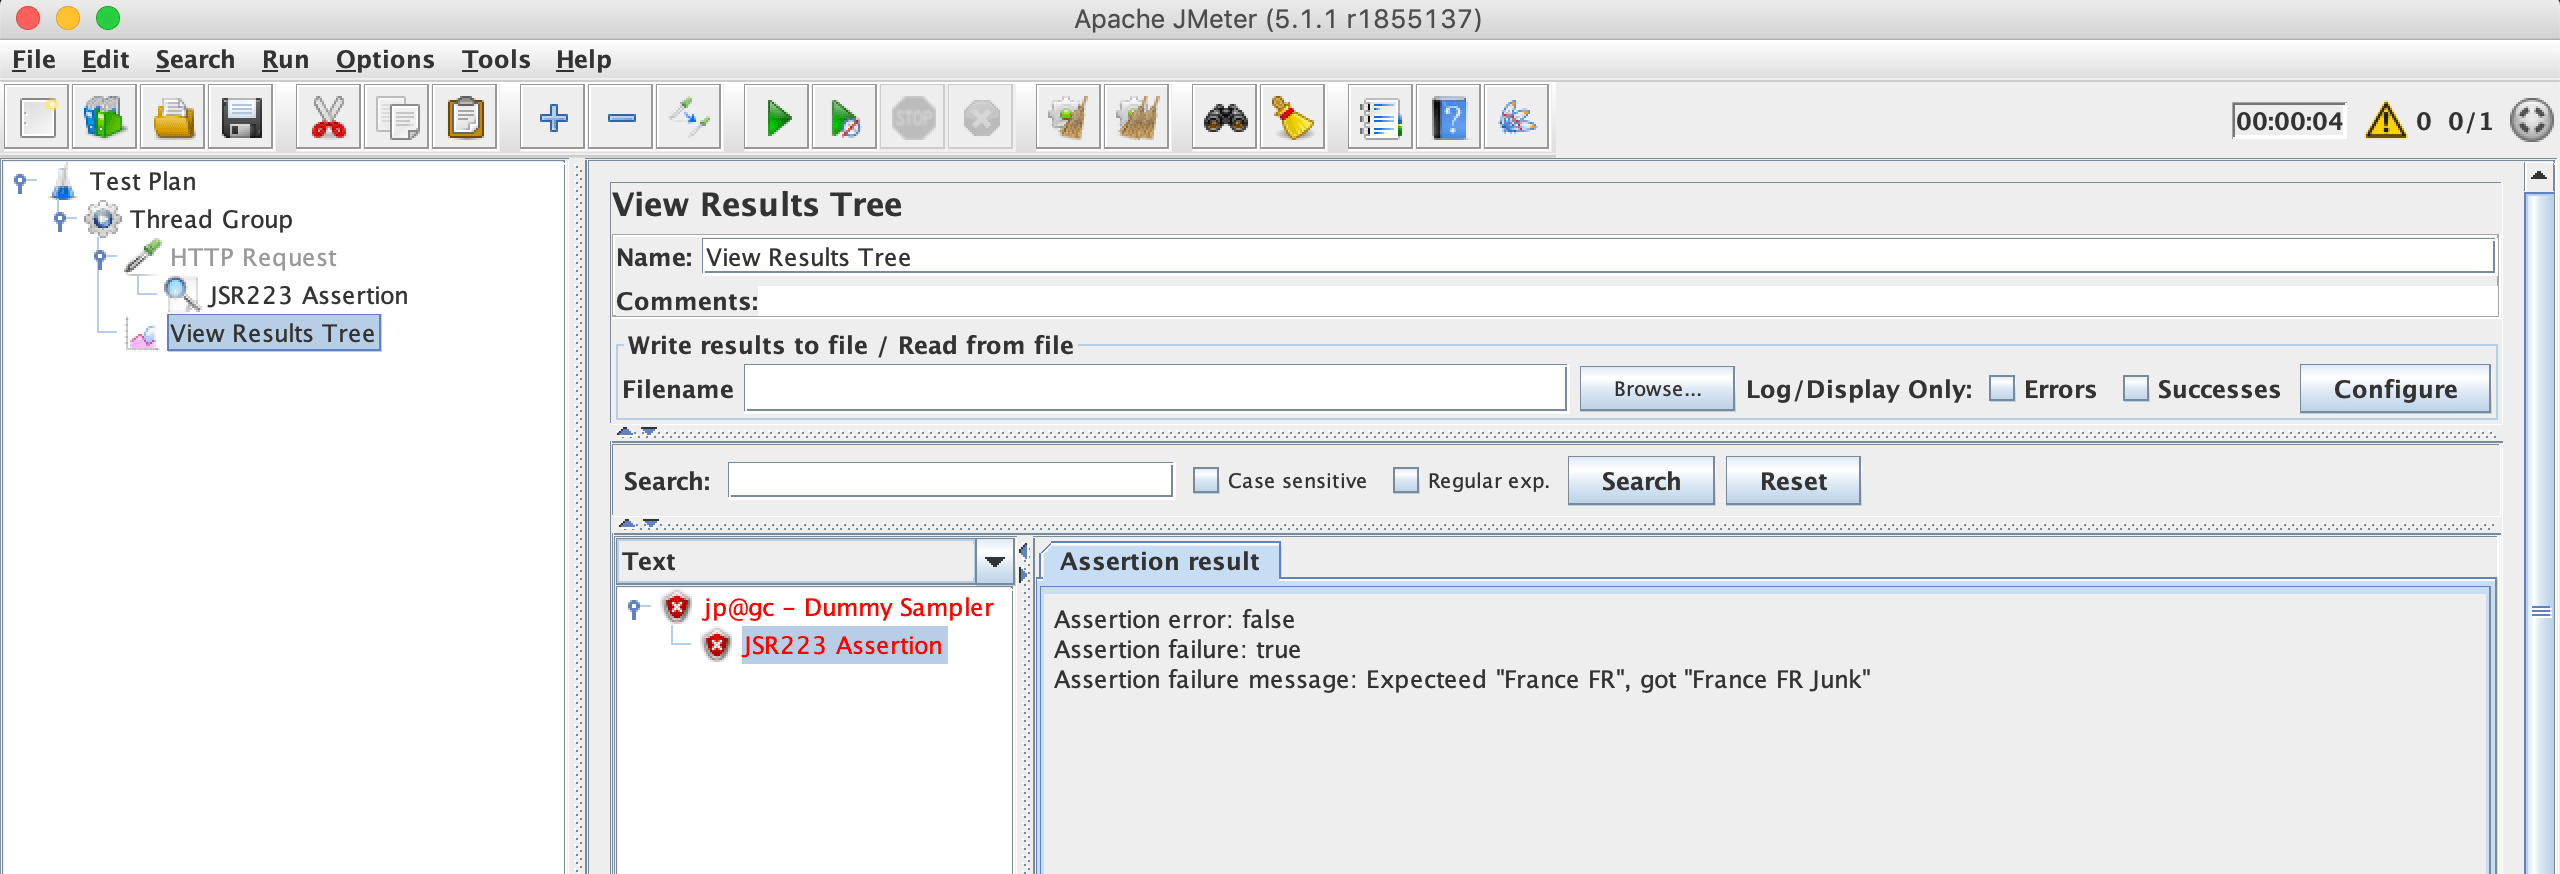Open the Tools menu
The image size is (2560, 874).
click(x=496, y=60)
